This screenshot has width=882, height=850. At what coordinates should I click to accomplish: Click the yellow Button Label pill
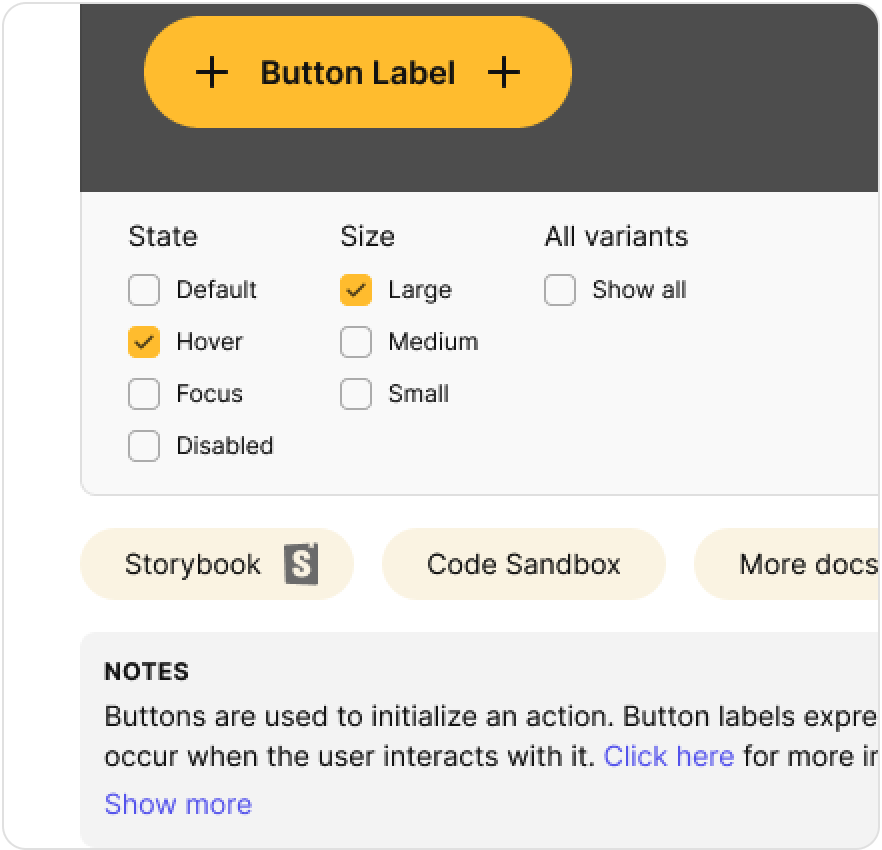point(357,71)
